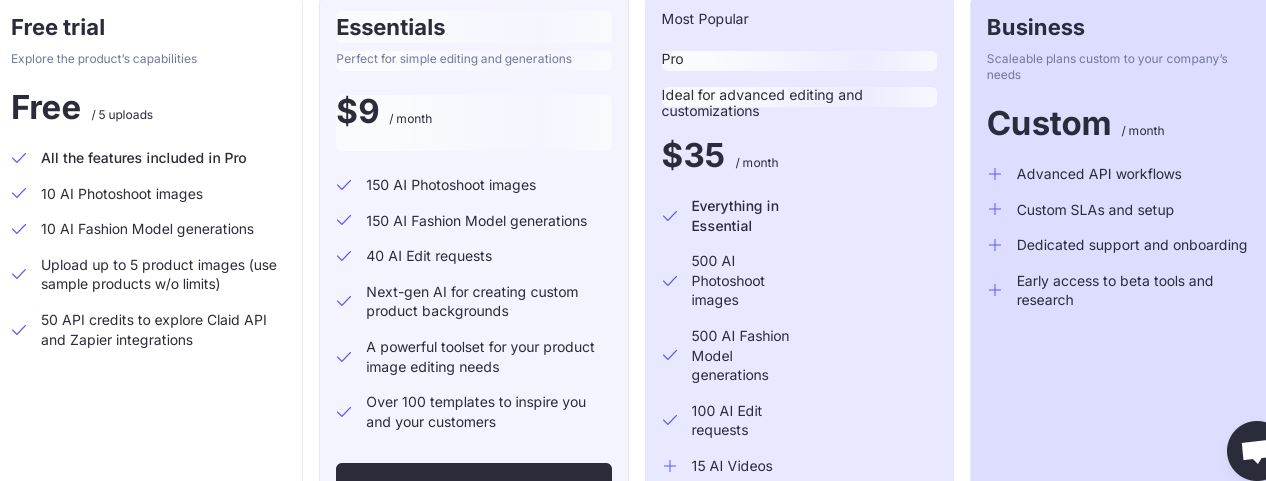Viewport: 1266px width, 481px height.
Task: Click checkmark beside 40 AI Edit requests
Action: click(344, 256)
